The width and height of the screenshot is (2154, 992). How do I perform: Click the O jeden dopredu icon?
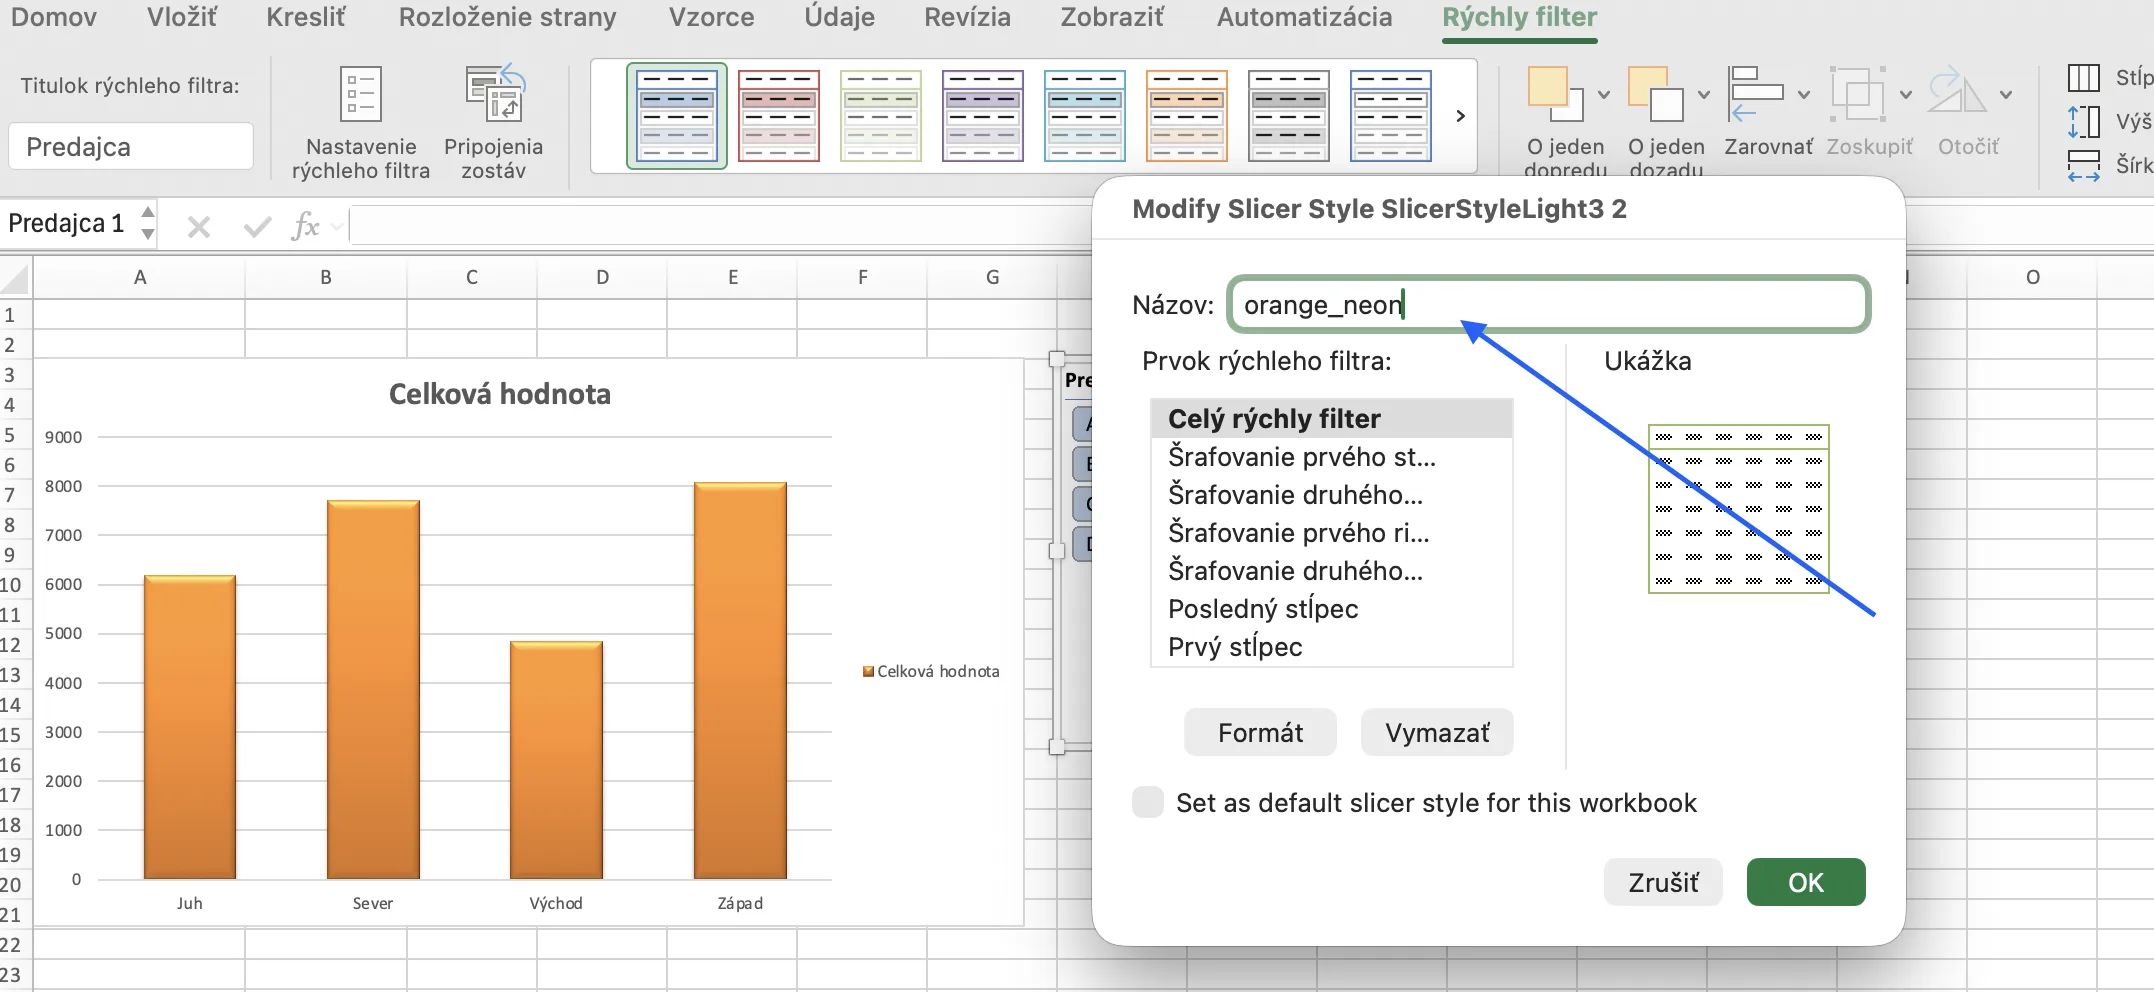[1555, 94]
